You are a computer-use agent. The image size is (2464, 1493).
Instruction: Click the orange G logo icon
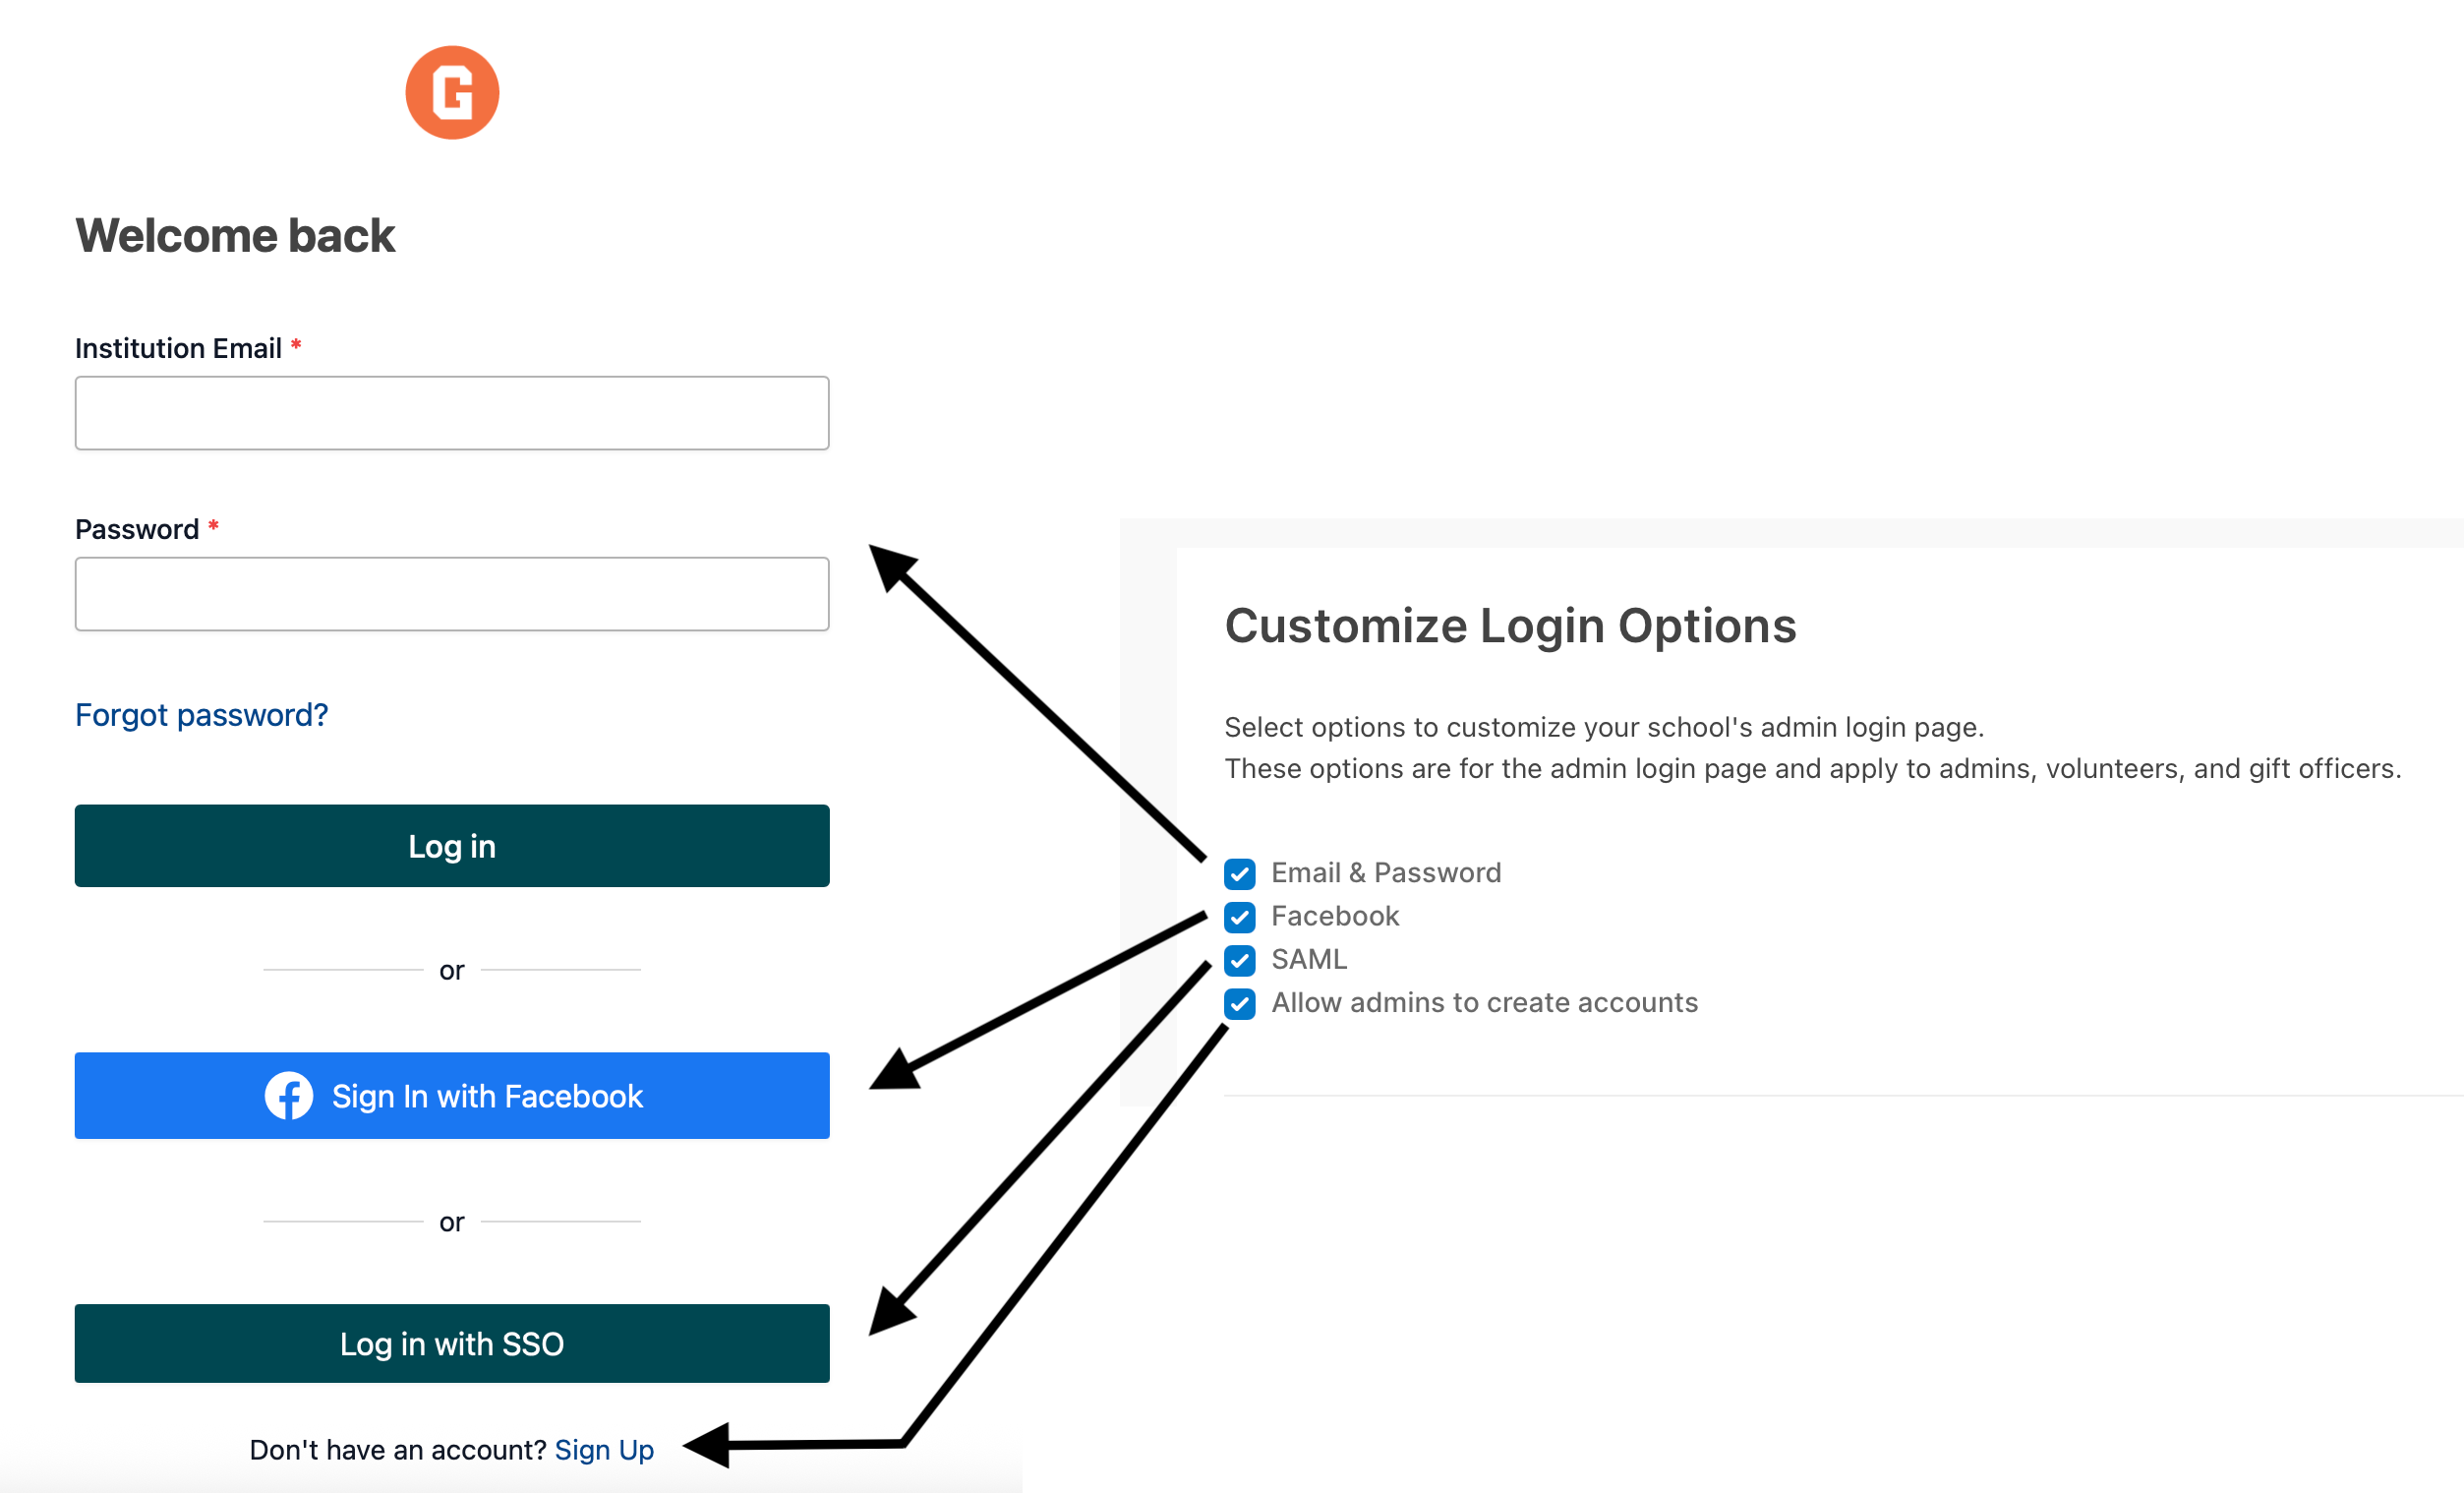[x=452, y=92]
